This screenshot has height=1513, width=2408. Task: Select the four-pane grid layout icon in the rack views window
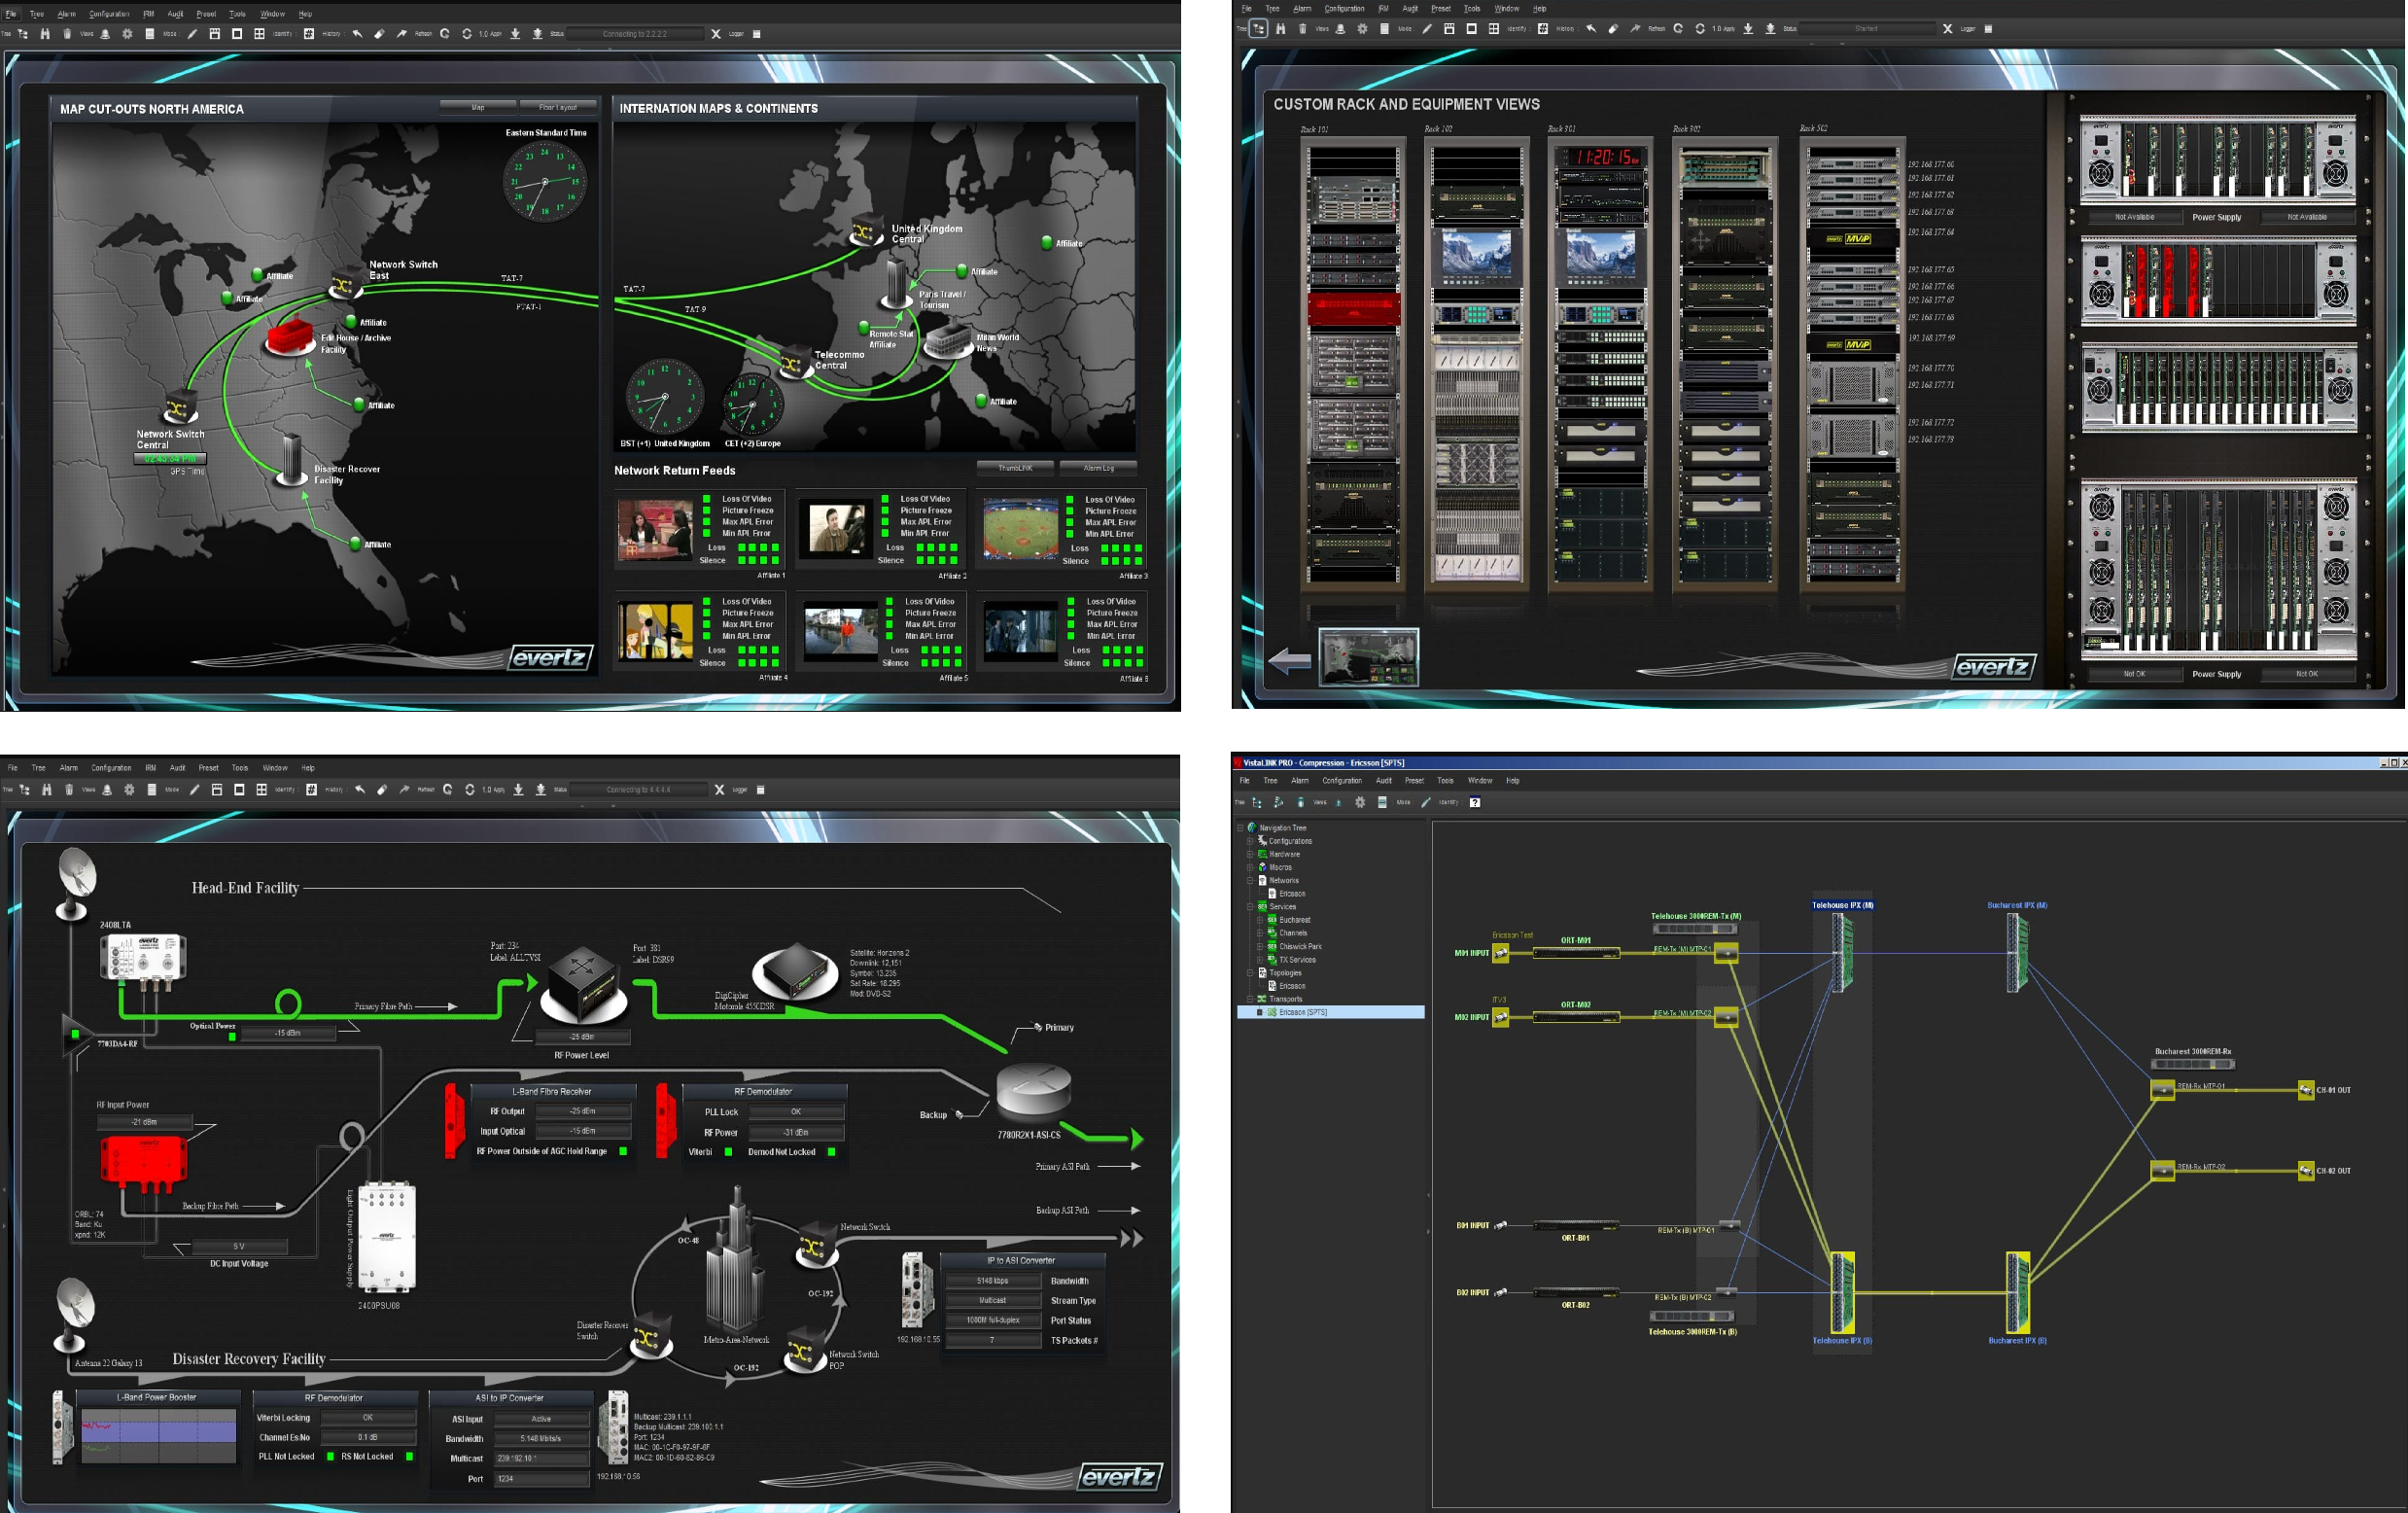point(1494,29)
